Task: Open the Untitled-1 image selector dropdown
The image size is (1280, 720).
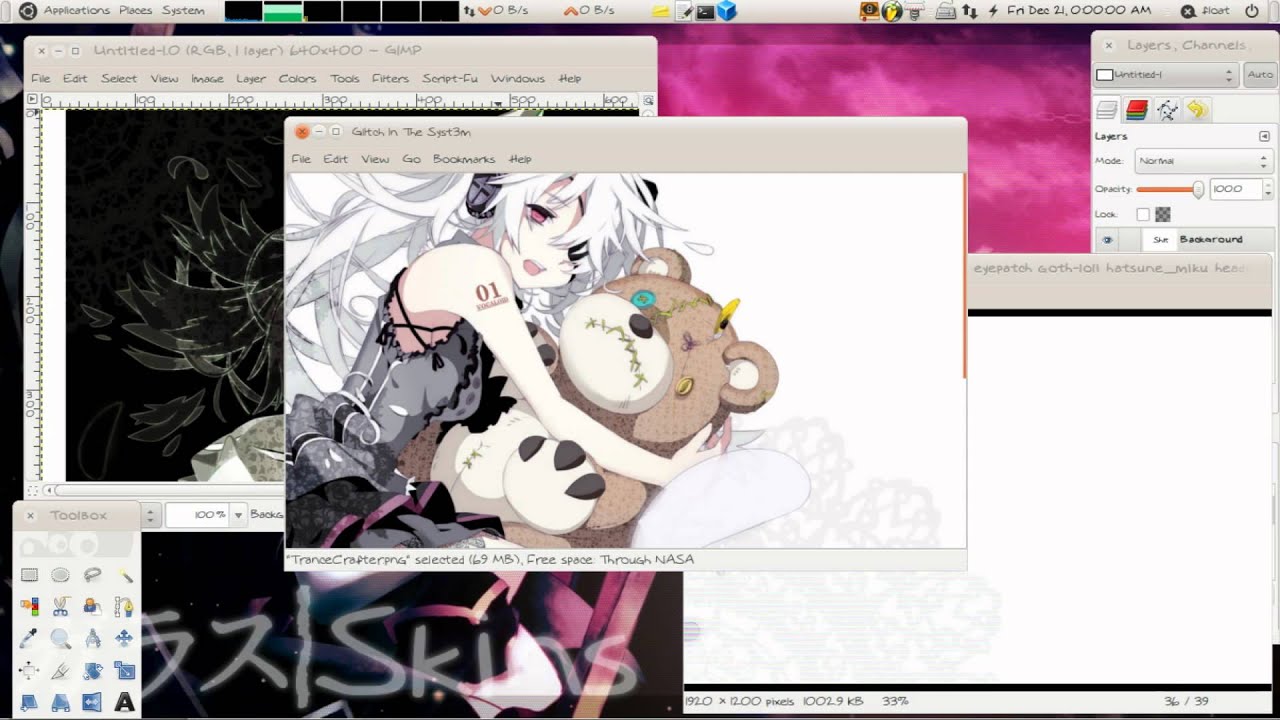Action: point(1166,75)
